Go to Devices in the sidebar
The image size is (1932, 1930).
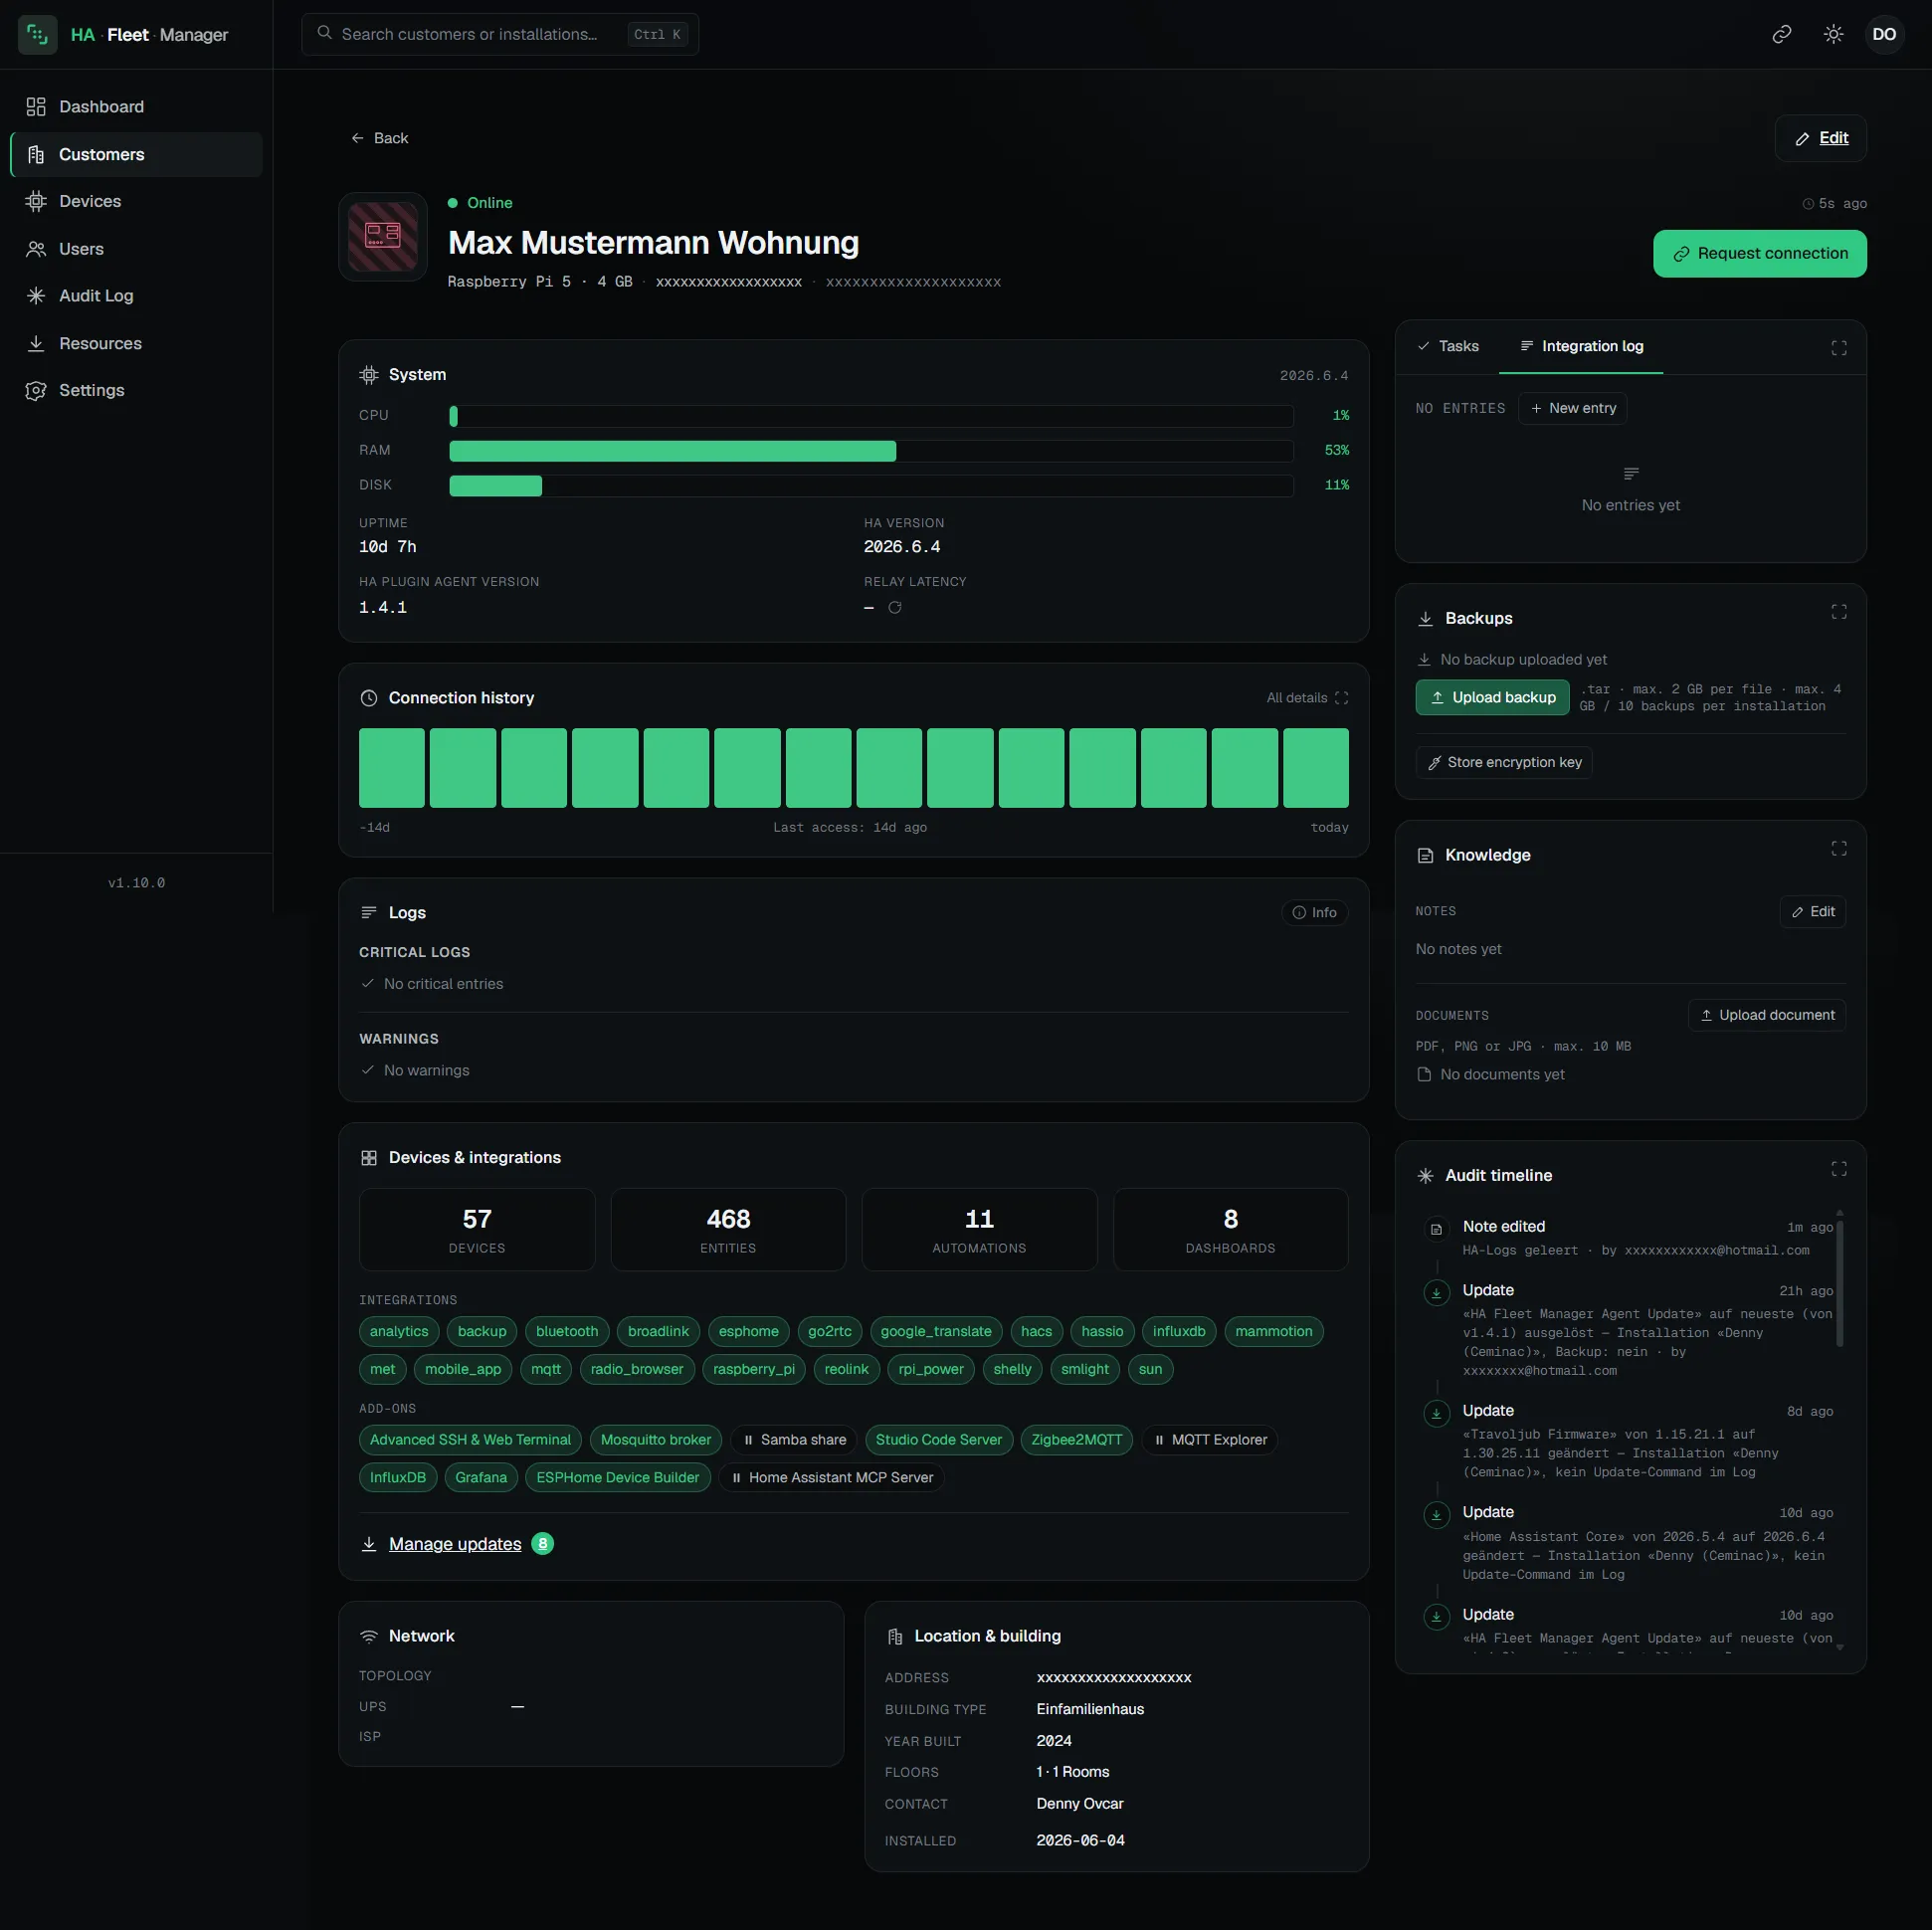click(x=136, y=201)
